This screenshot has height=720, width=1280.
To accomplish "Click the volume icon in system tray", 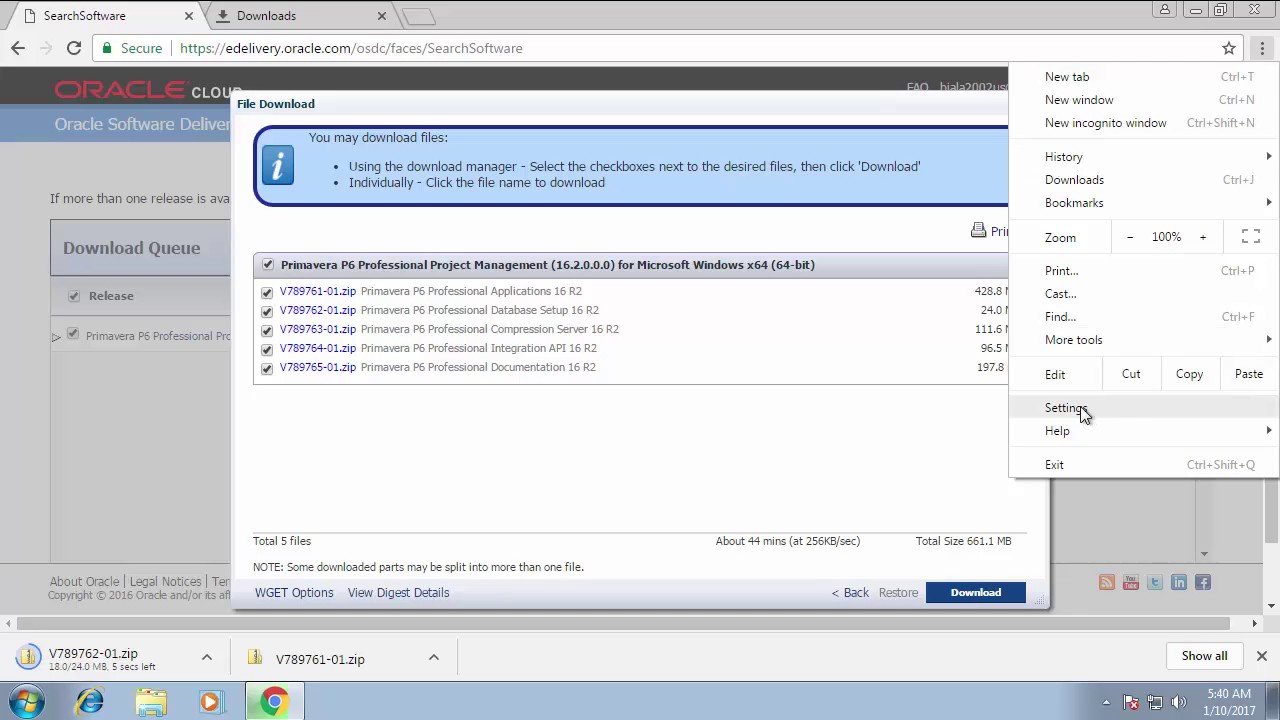I will [1179, 702].
